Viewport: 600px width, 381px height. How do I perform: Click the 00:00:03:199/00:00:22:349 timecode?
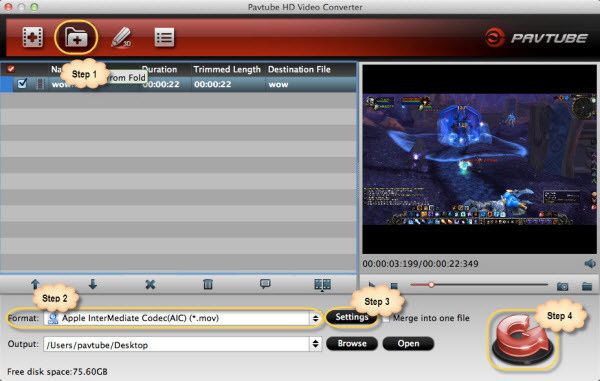tap(421, 264)
